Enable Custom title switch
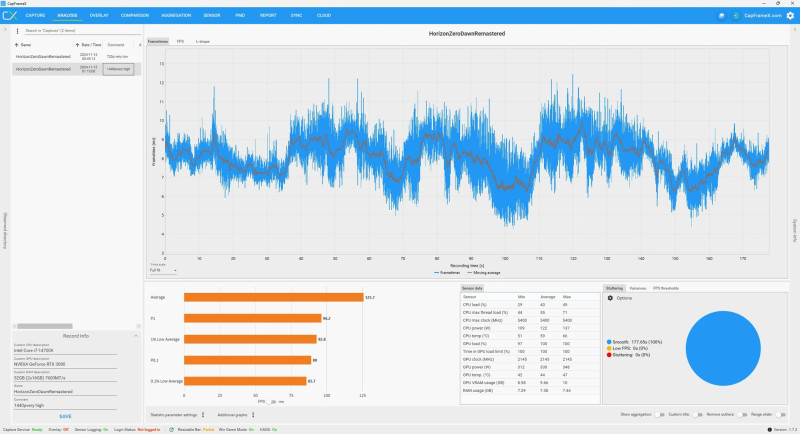800x434 pixels. [697, 415]
